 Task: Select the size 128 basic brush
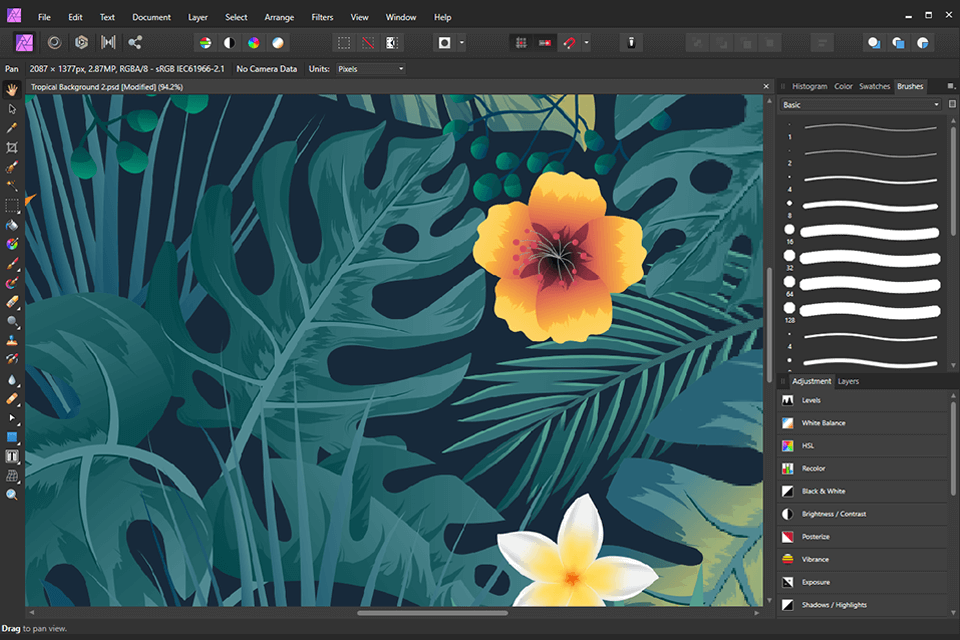point(863,311)
